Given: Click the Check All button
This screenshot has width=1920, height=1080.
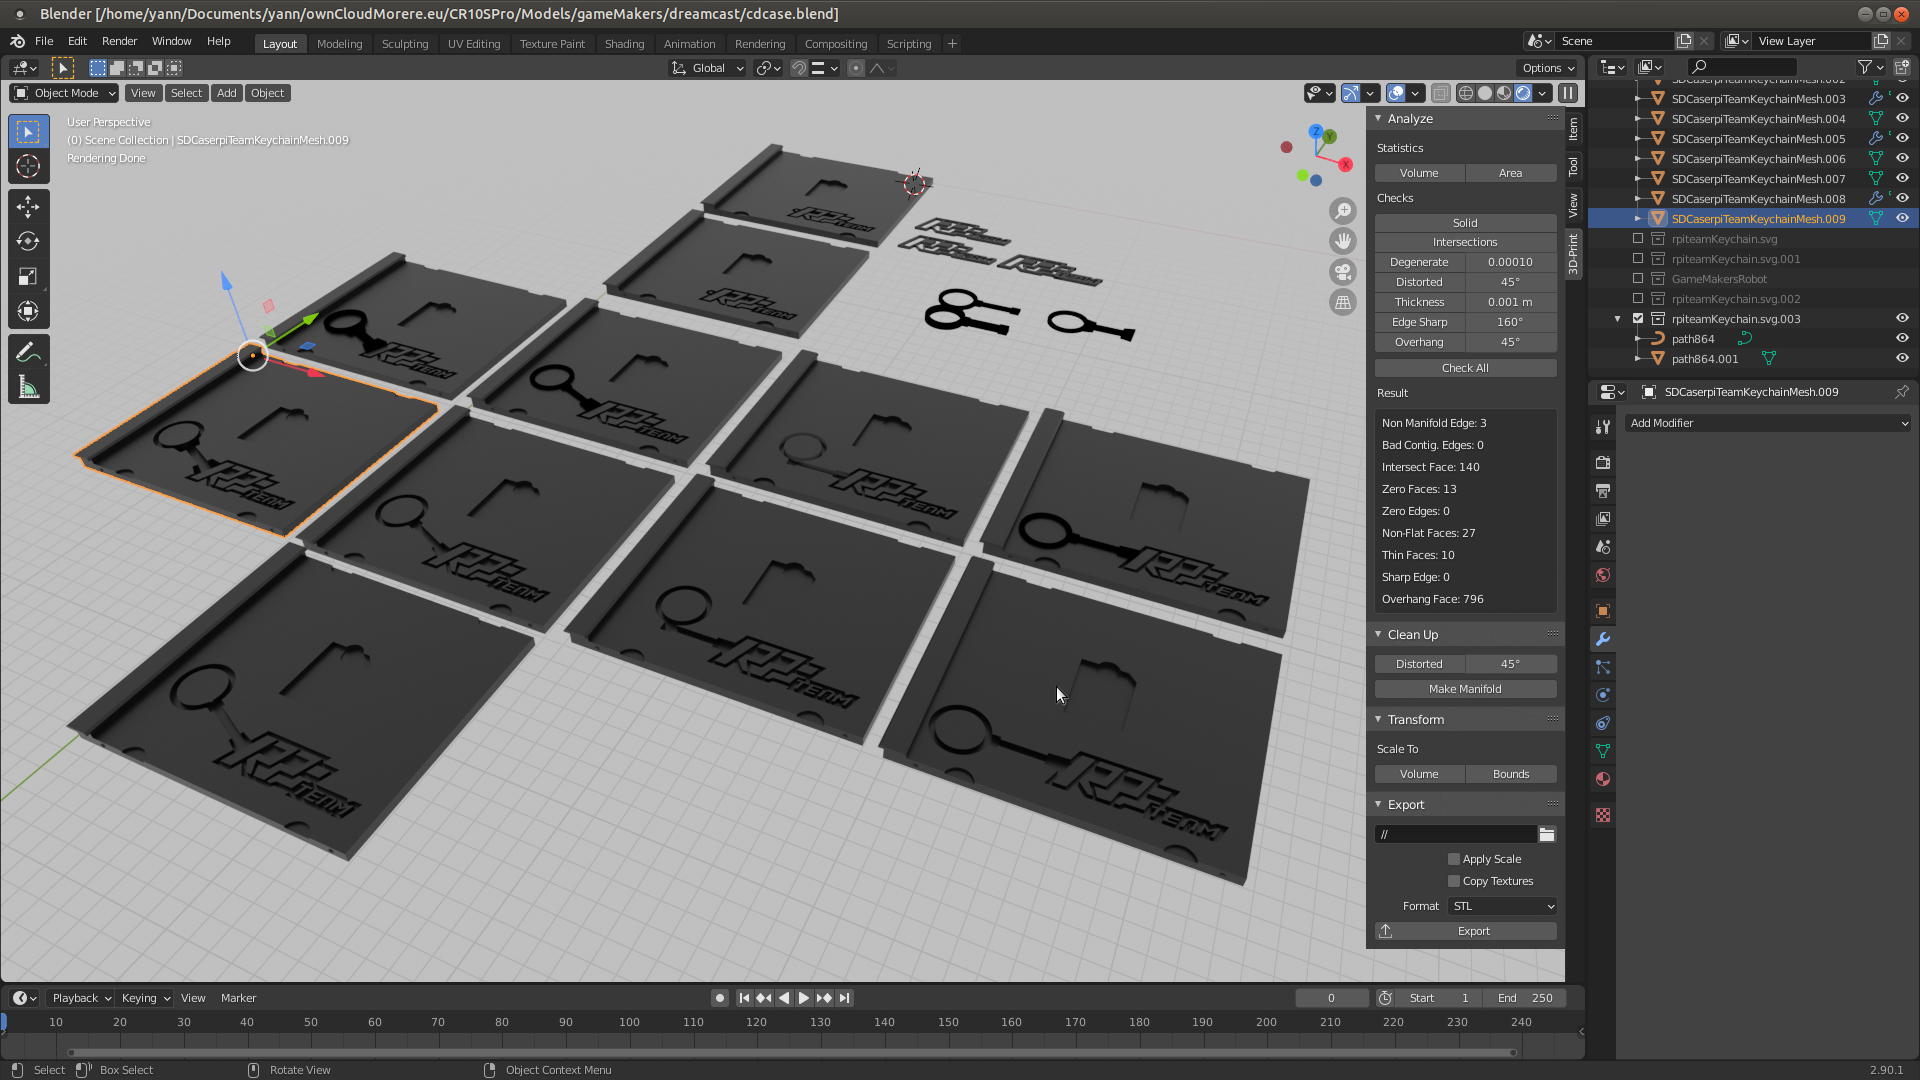Looking at the screenshot, I should click(x=1465, y=368).
